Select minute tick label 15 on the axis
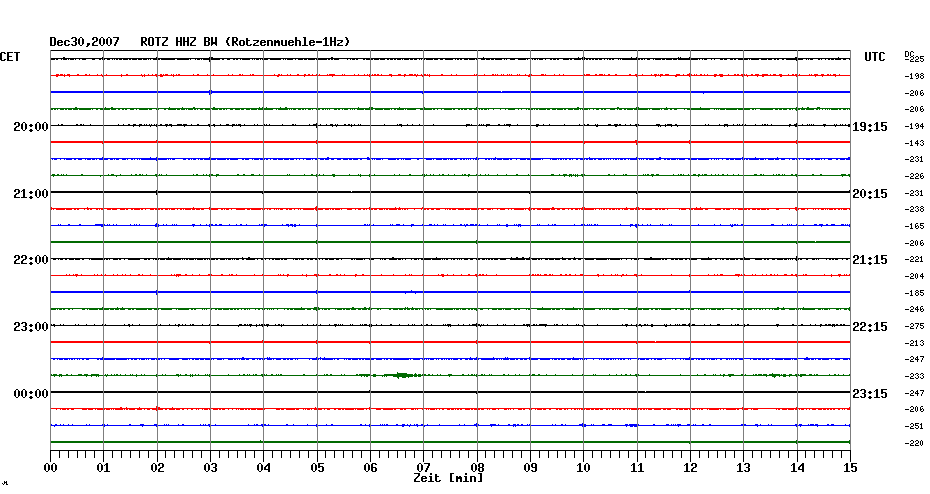 pos(850,468)
